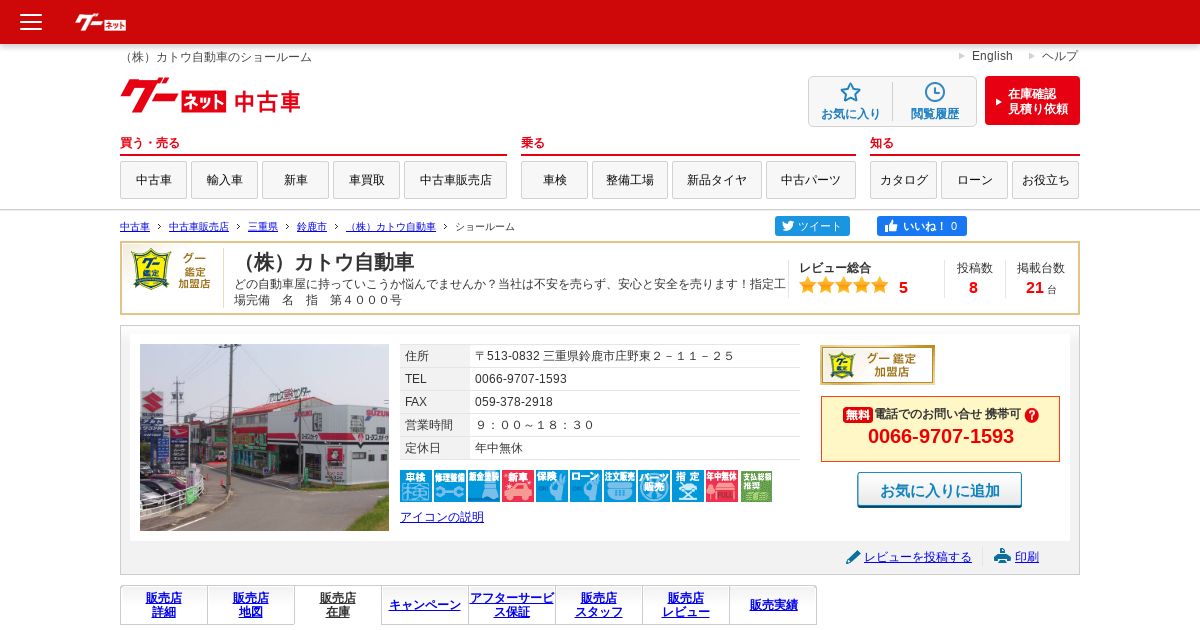Click the 中古車 breadcrumb link

coord(135,227)
